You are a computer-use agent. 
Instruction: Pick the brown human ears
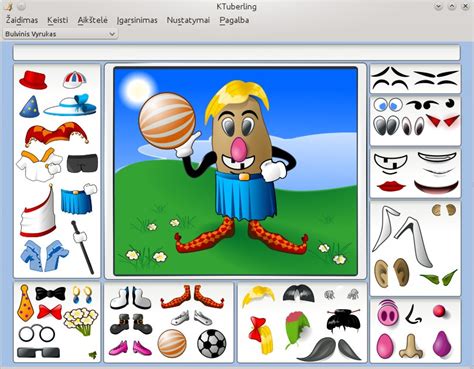coord(392,272)
